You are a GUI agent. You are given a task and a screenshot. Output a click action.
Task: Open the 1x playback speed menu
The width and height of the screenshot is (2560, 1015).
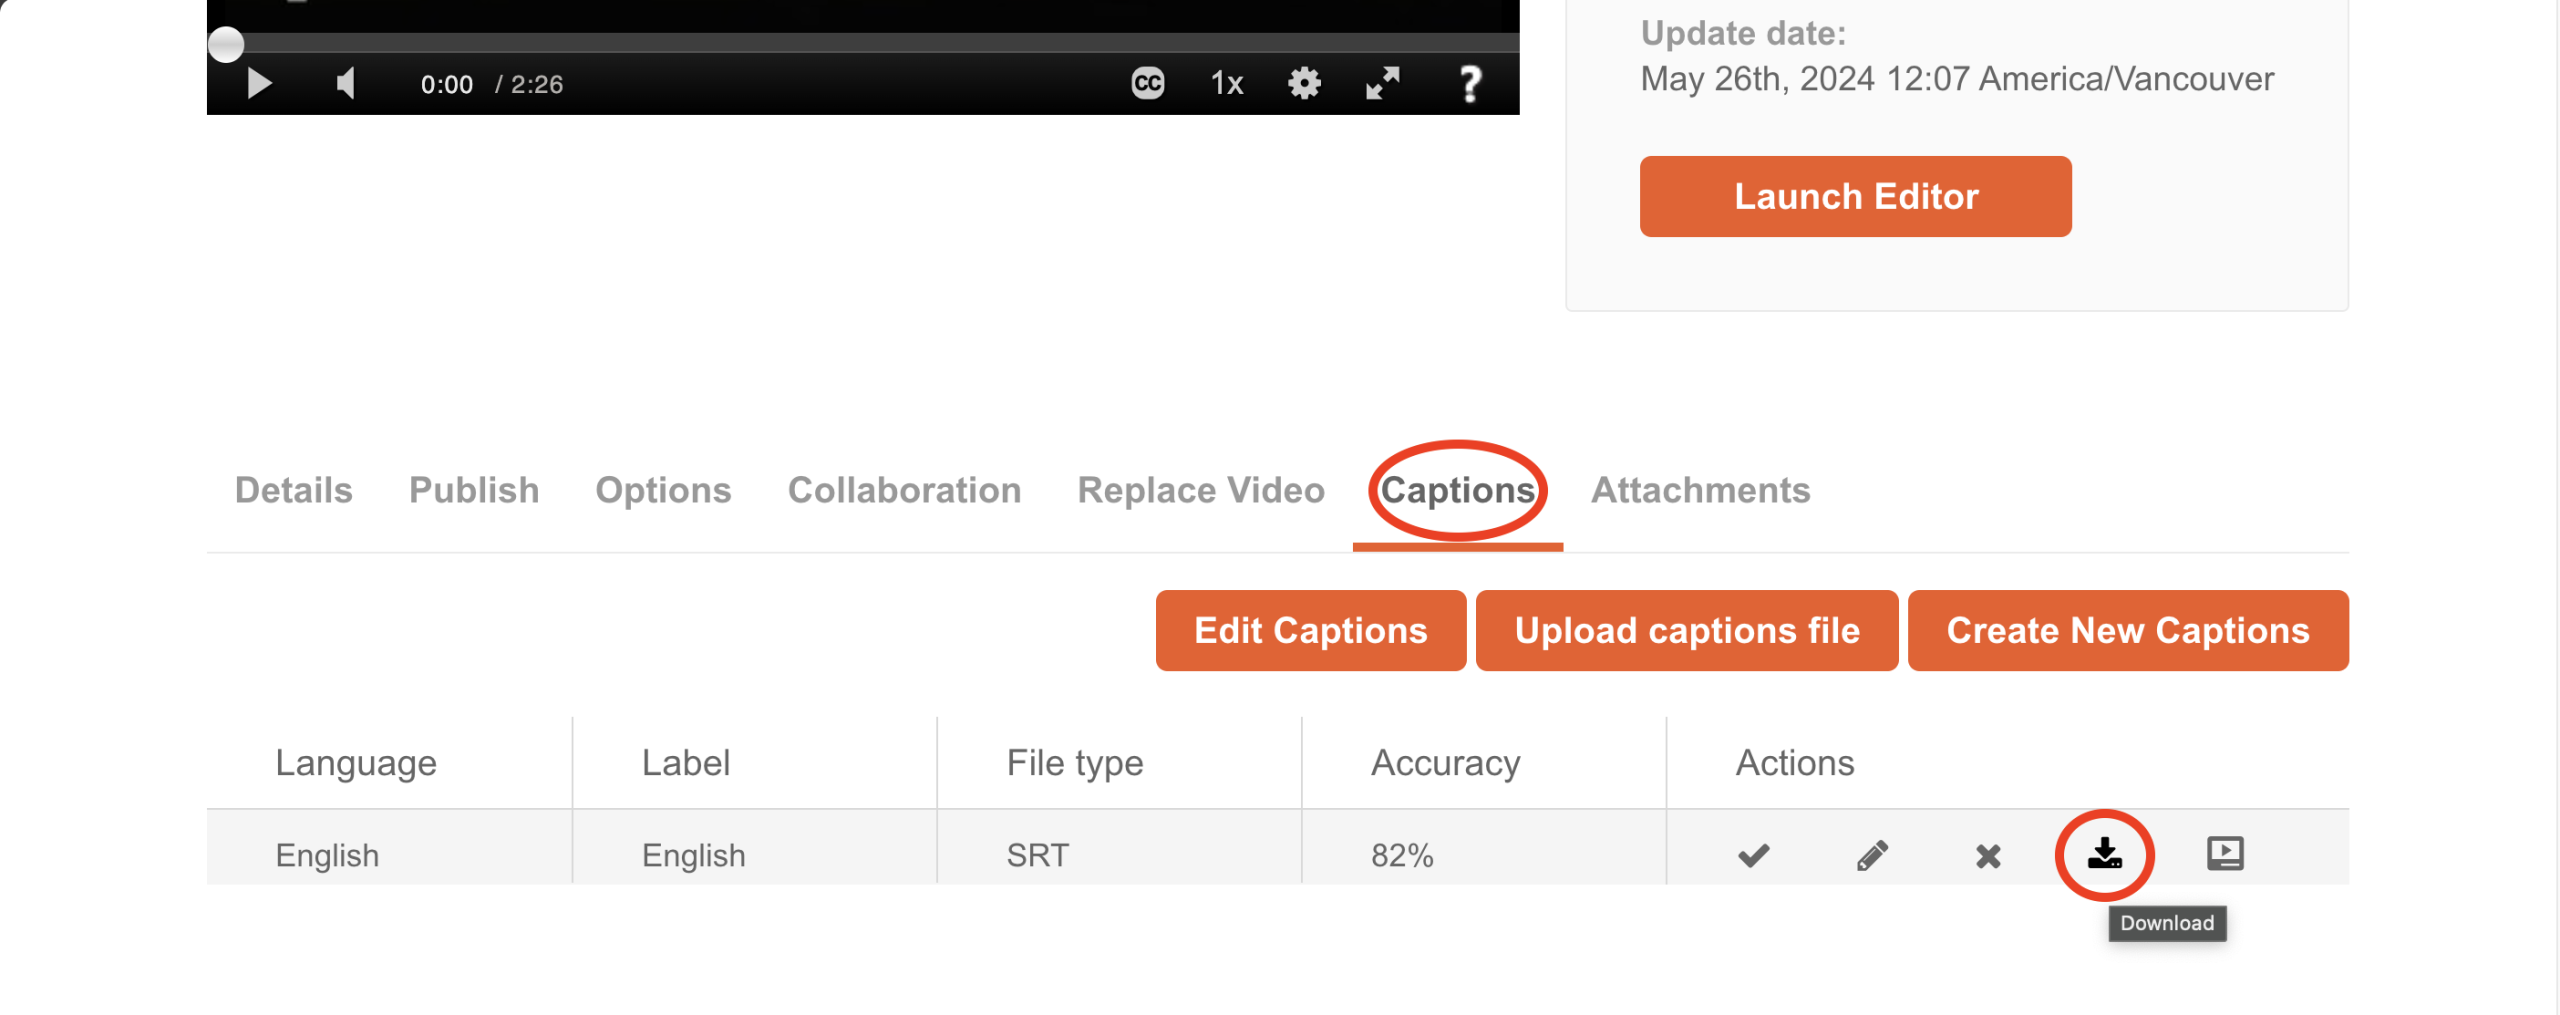pos(1226,84)
